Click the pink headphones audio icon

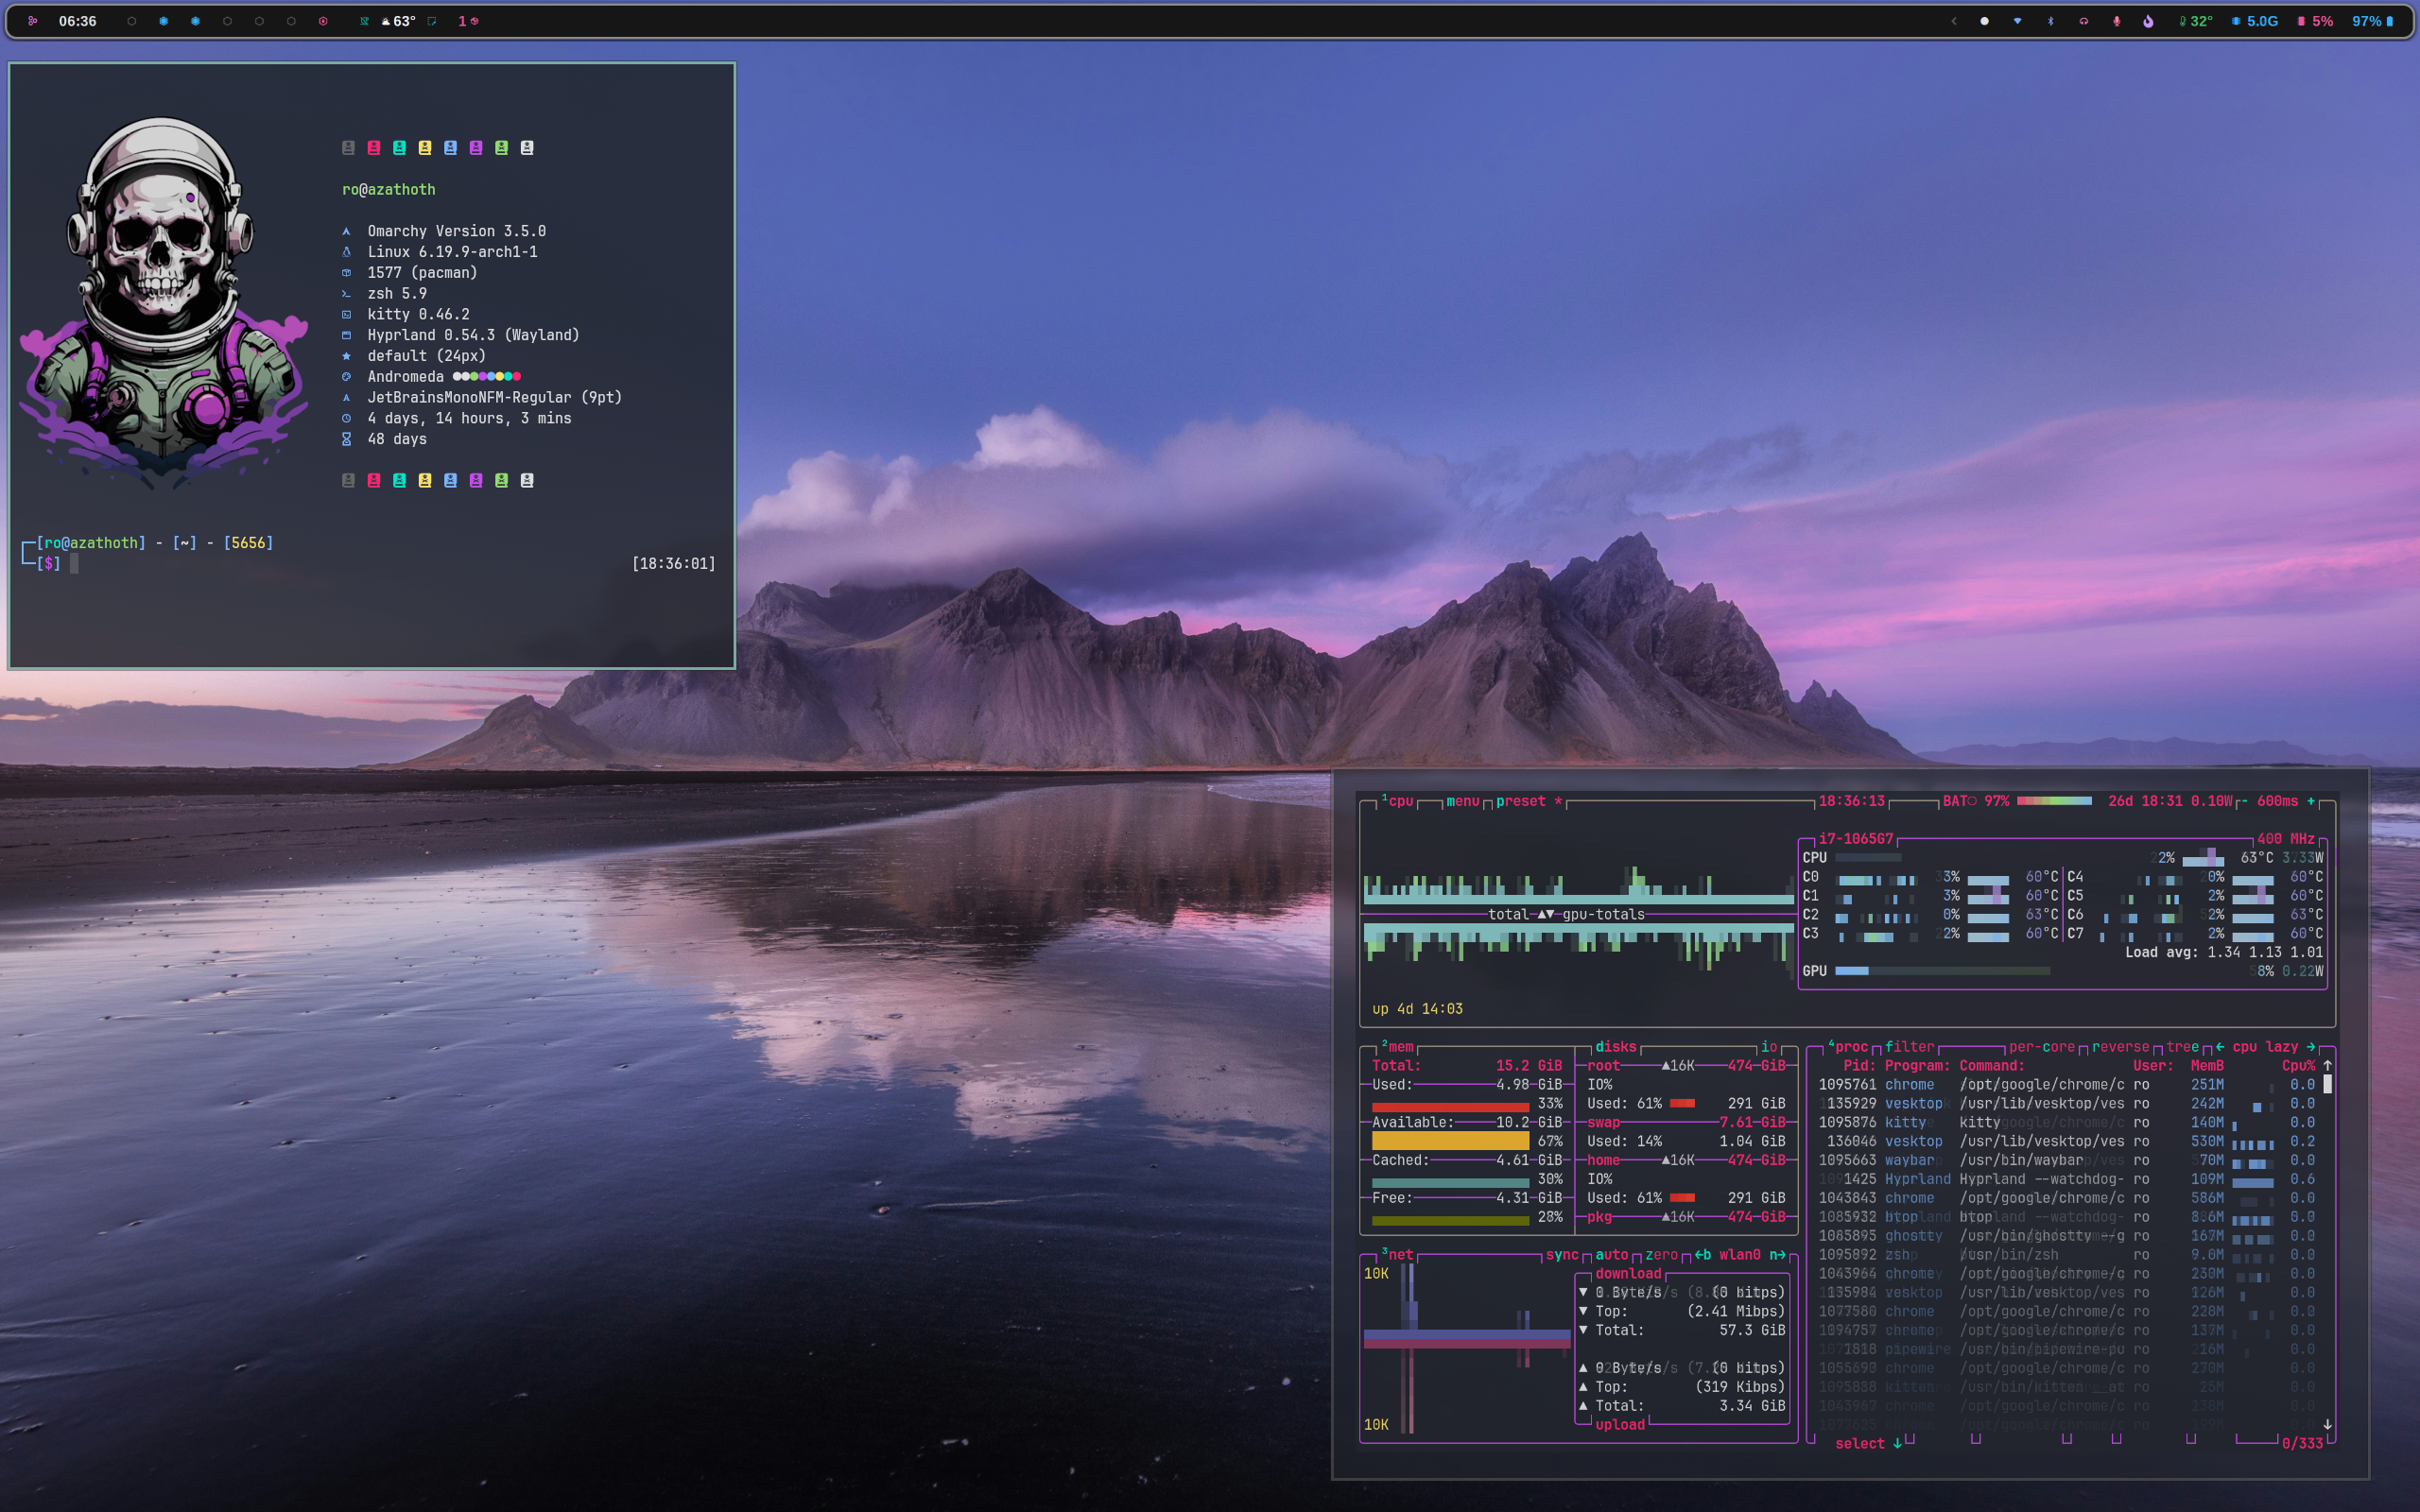coord(2083,21)
